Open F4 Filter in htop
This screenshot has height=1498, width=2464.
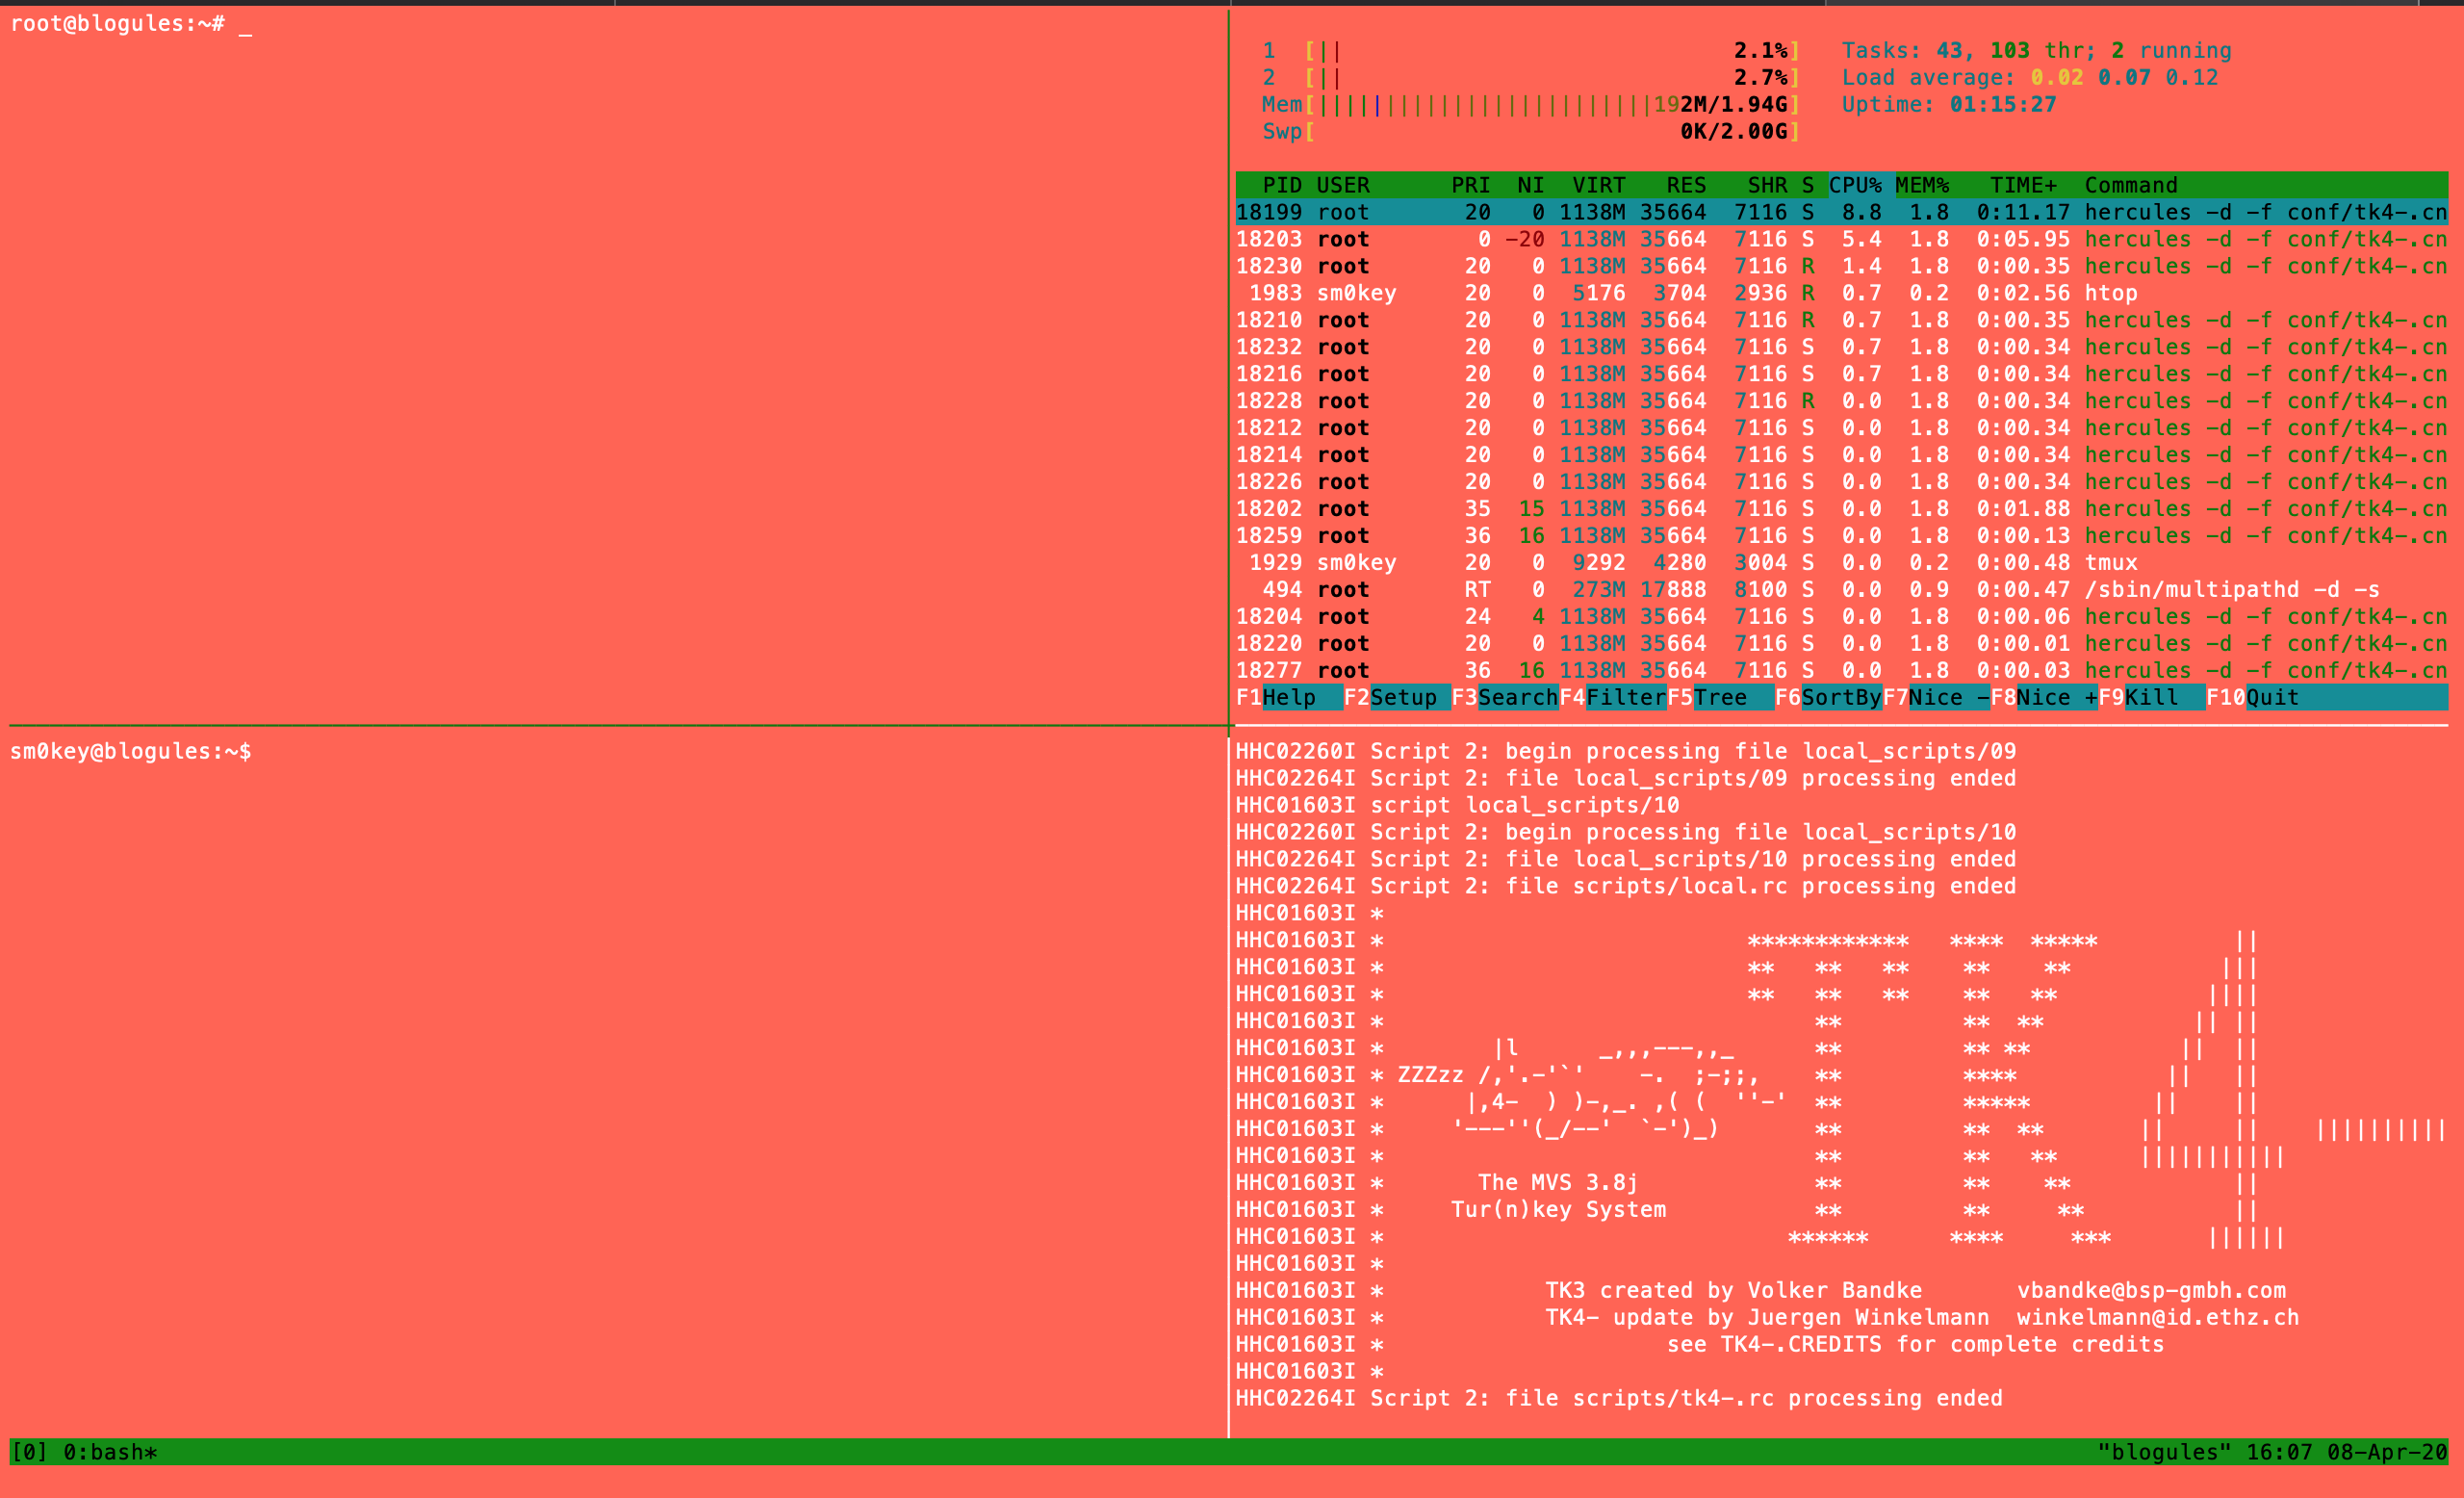click(1613, 698)
